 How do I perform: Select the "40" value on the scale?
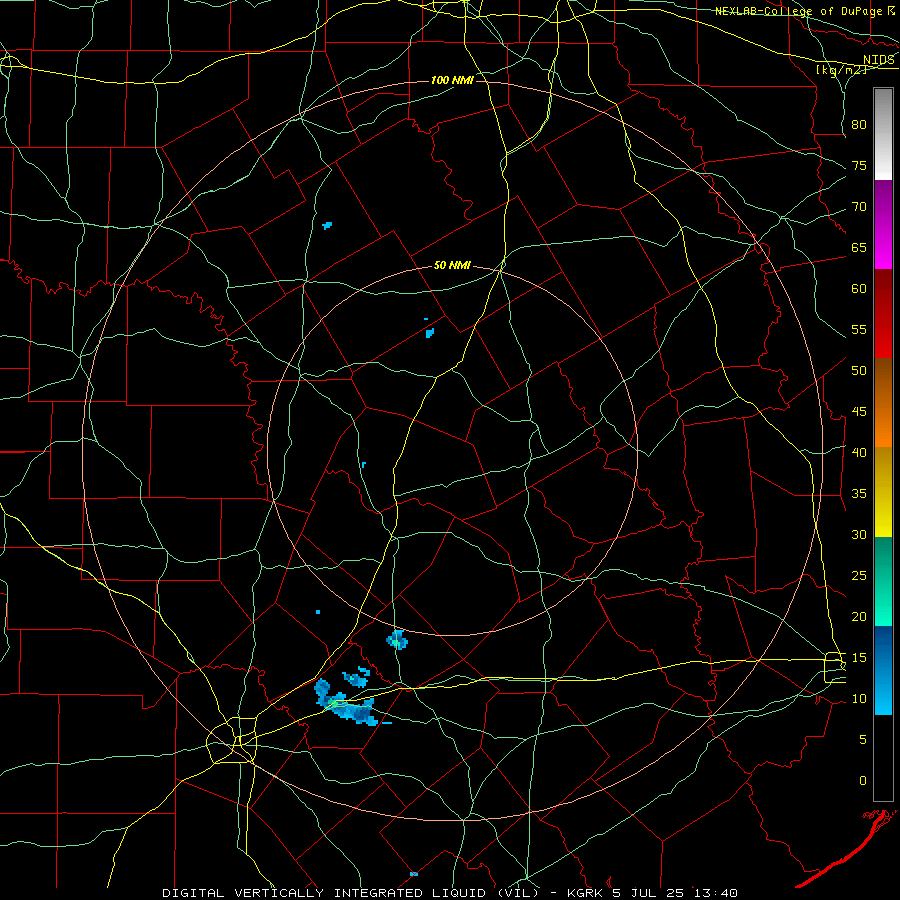[859, 452]
